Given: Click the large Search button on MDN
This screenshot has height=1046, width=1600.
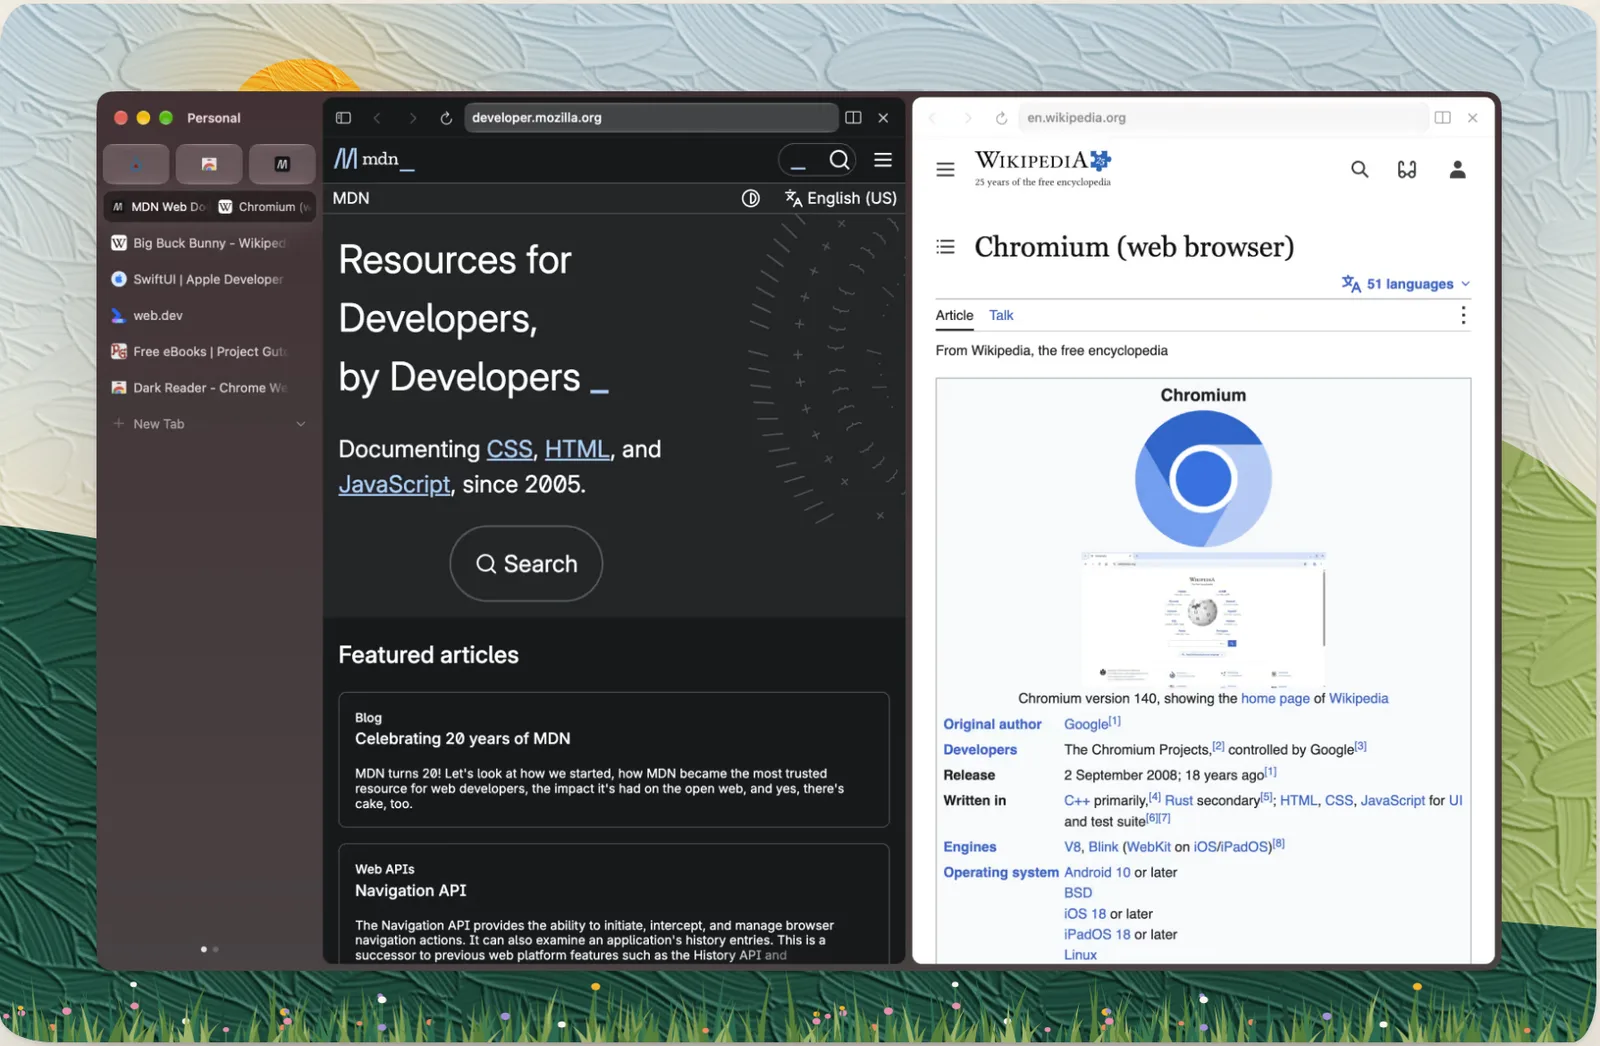Looking at the screenshot, I should (526, 564).
